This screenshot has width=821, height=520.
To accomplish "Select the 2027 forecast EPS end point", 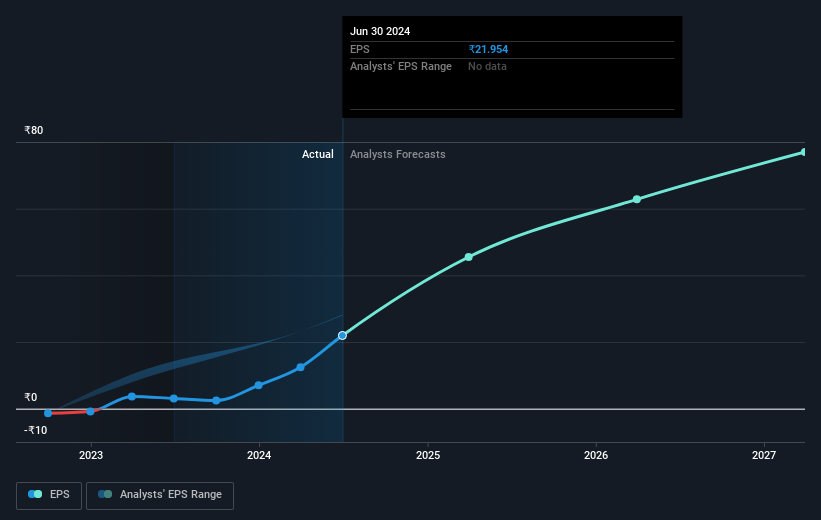I will 804,152.
